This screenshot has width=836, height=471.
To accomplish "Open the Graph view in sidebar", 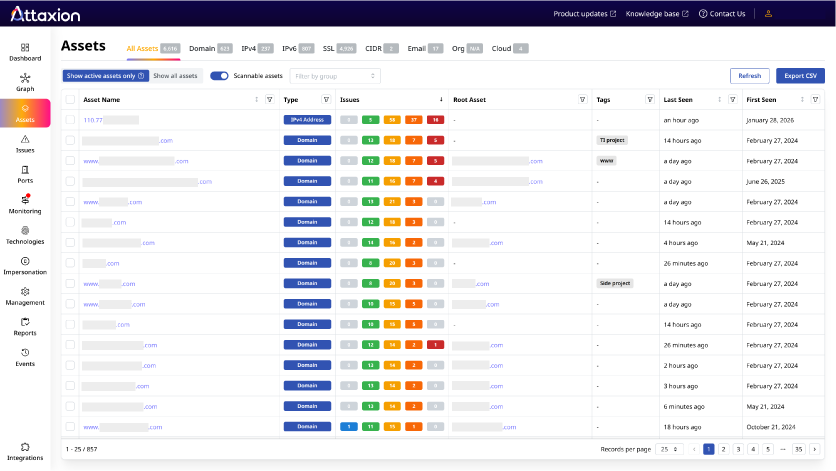I will point(25,81).
